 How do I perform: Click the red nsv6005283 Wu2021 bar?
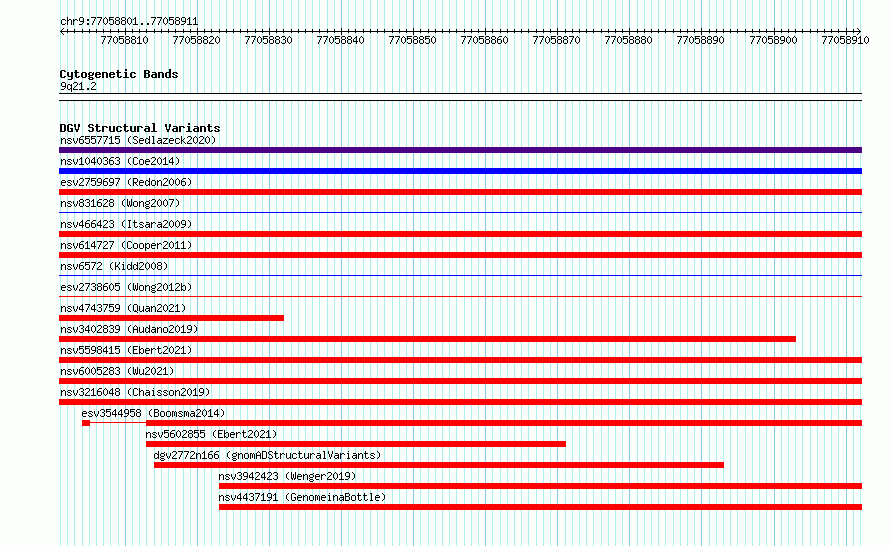(460, 381)
